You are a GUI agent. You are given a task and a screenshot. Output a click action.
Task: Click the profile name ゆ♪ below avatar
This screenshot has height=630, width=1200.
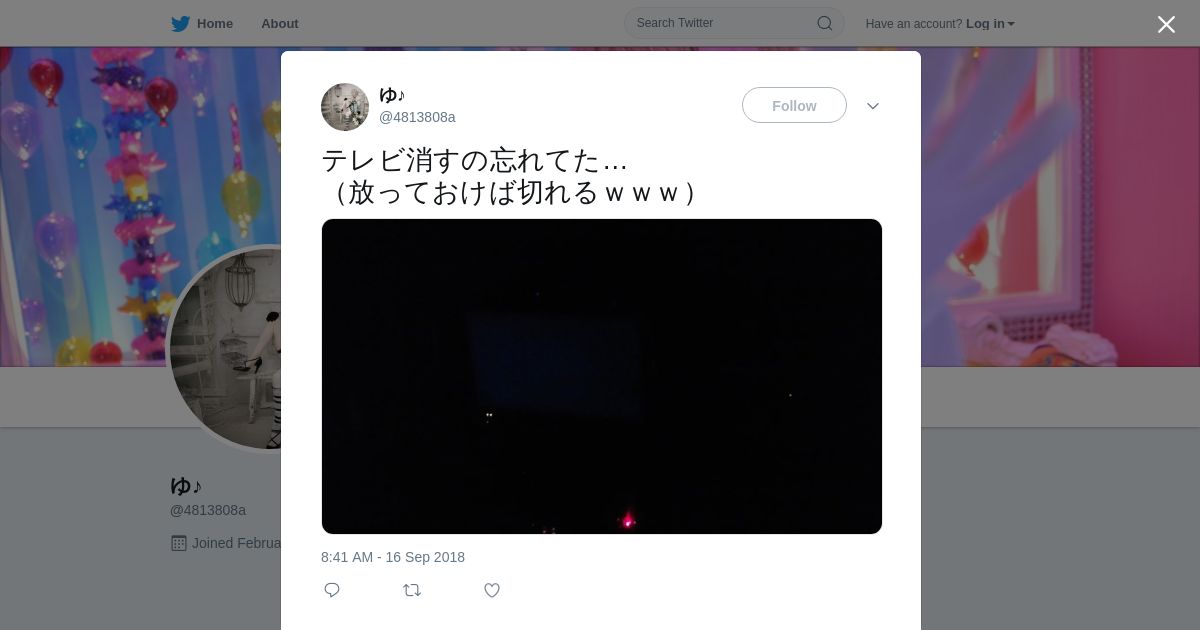(x=186, y=486)
